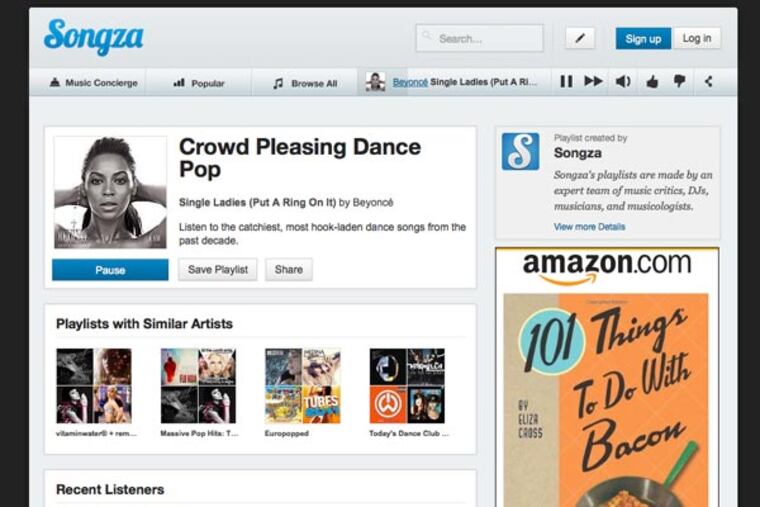Click the Log in button

[697, 38]
